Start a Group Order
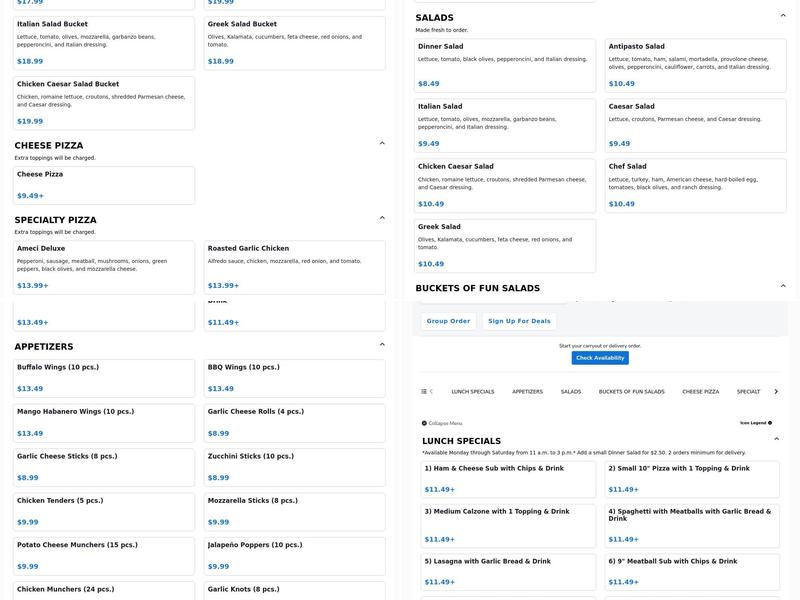 coord(448,321)
